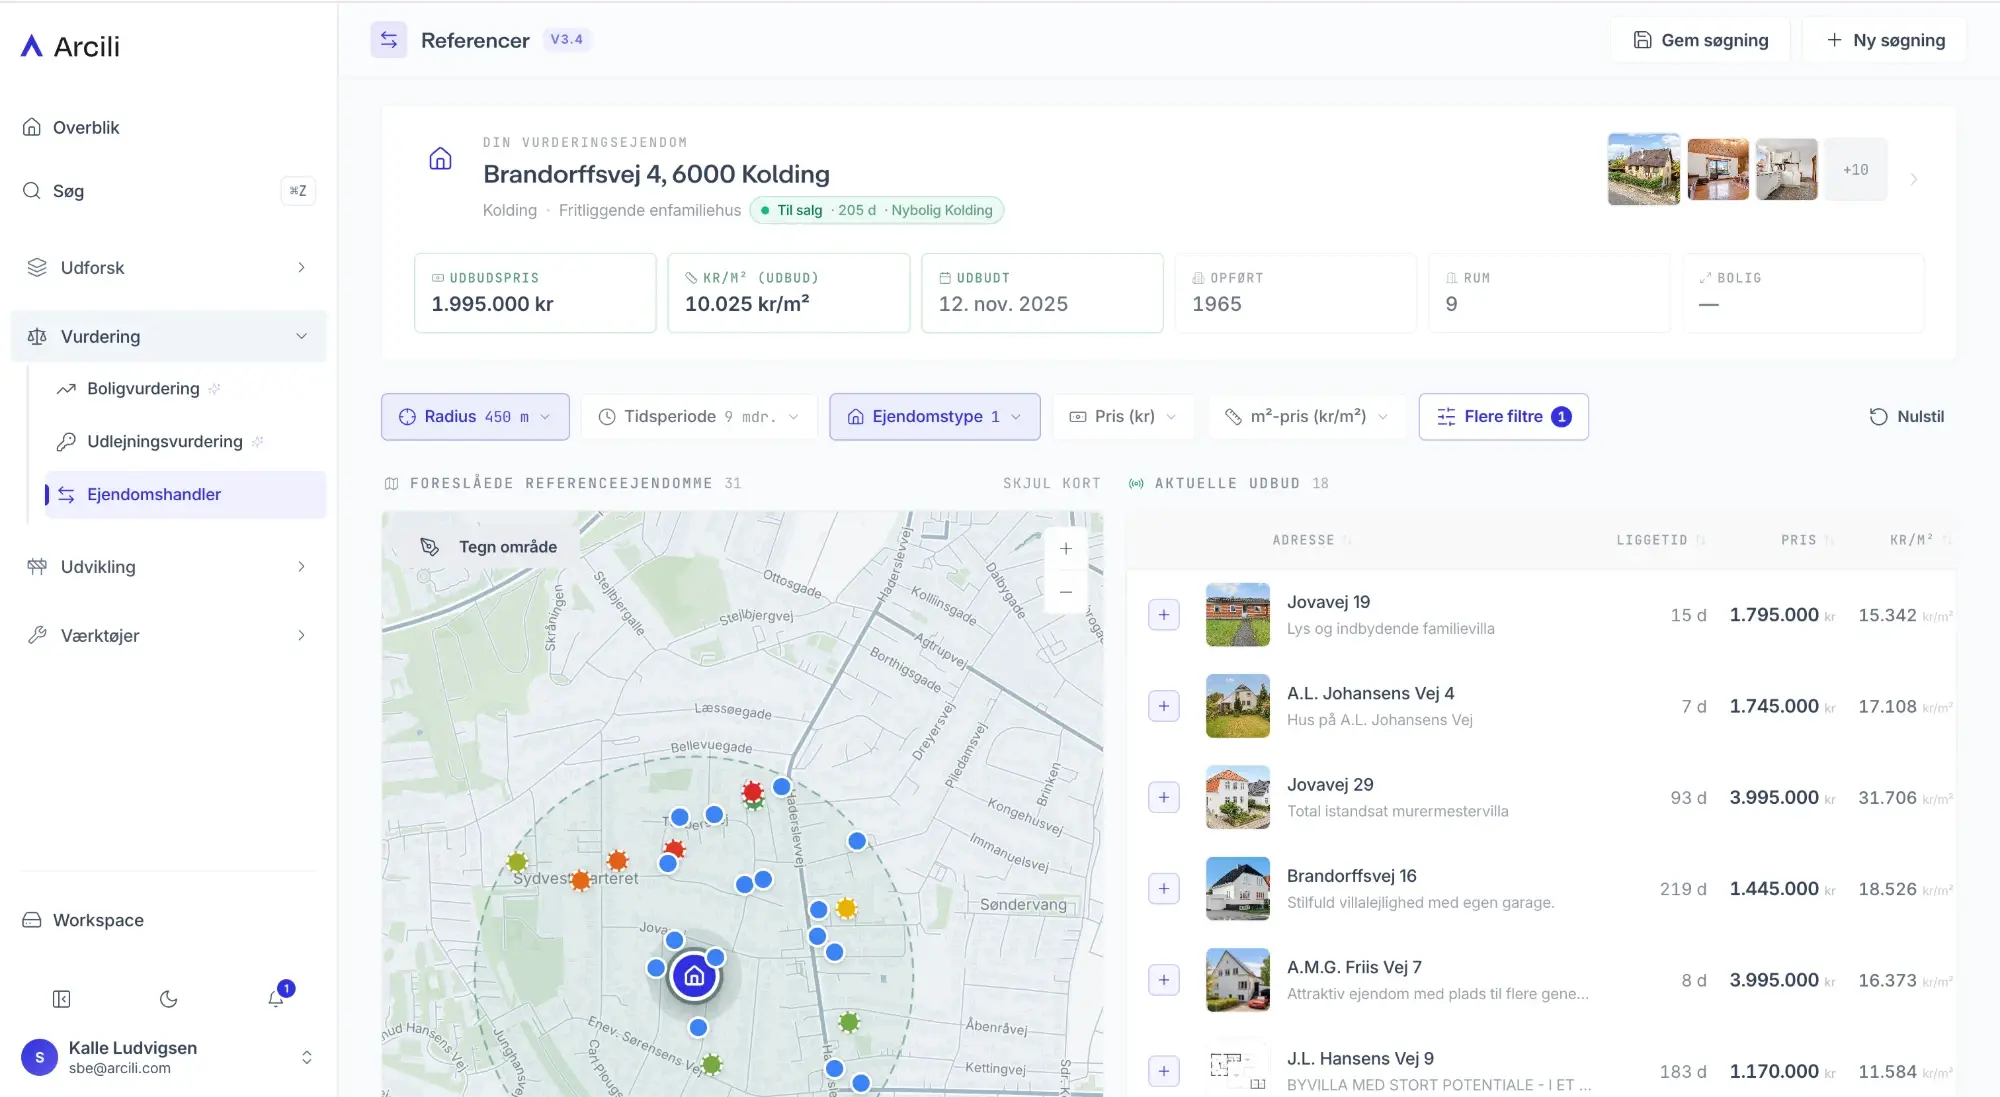Reset filters with Nulstil
Viewport: 2000px width, 1097px height.
coord(1907,416)
